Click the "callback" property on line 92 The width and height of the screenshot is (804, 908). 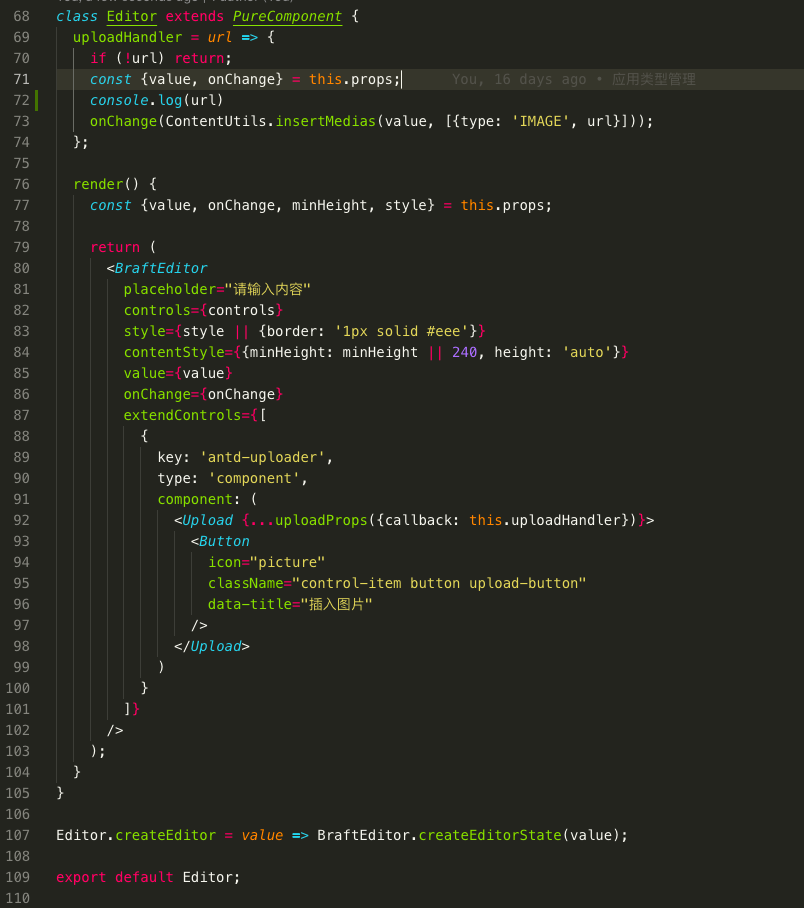pyautogui.click(x=418, y=520)
